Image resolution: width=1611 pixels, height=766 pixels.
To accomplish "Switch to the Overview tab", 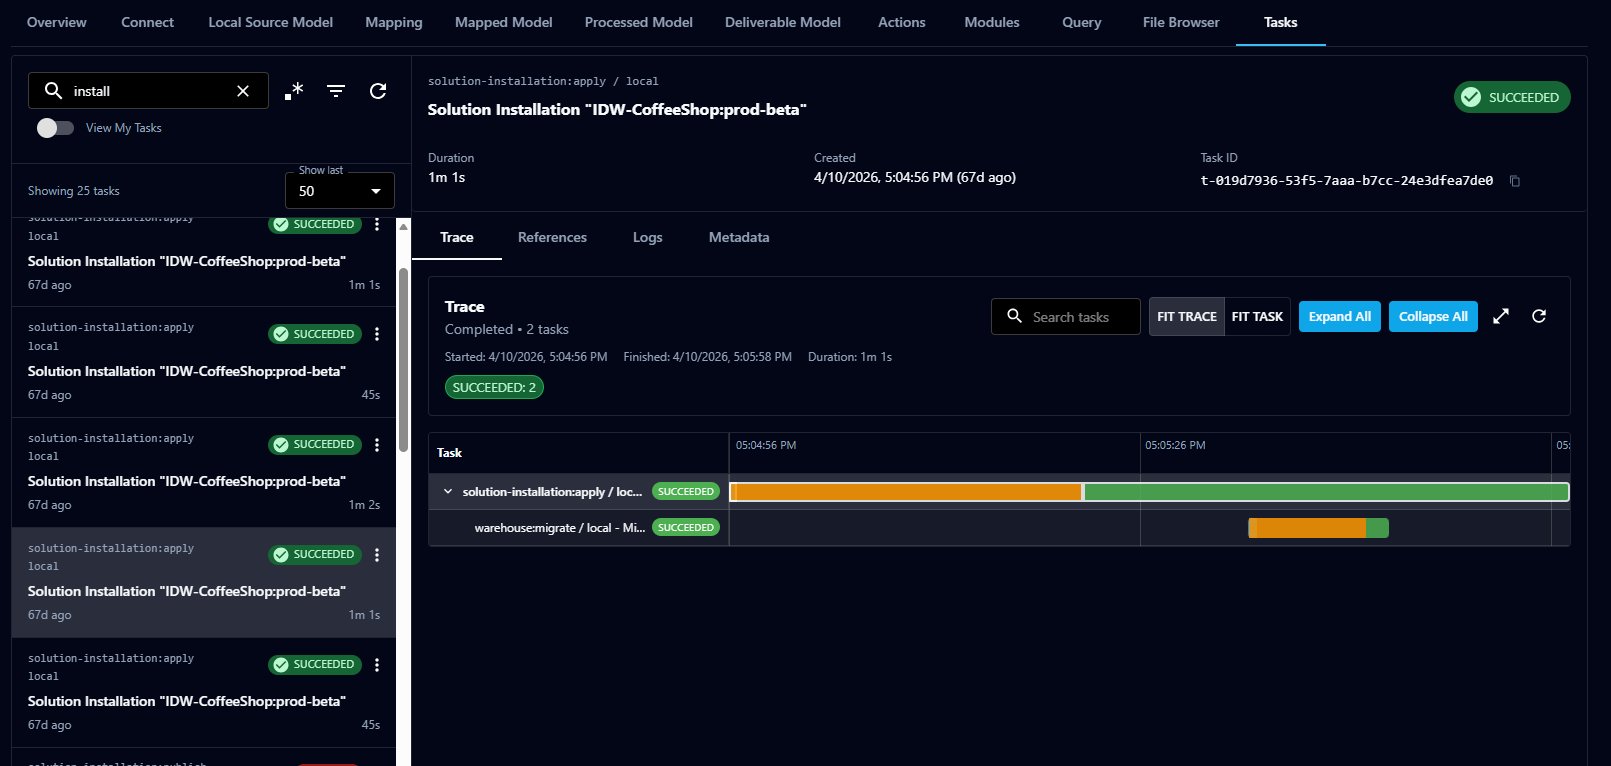I will coord(57,22).
